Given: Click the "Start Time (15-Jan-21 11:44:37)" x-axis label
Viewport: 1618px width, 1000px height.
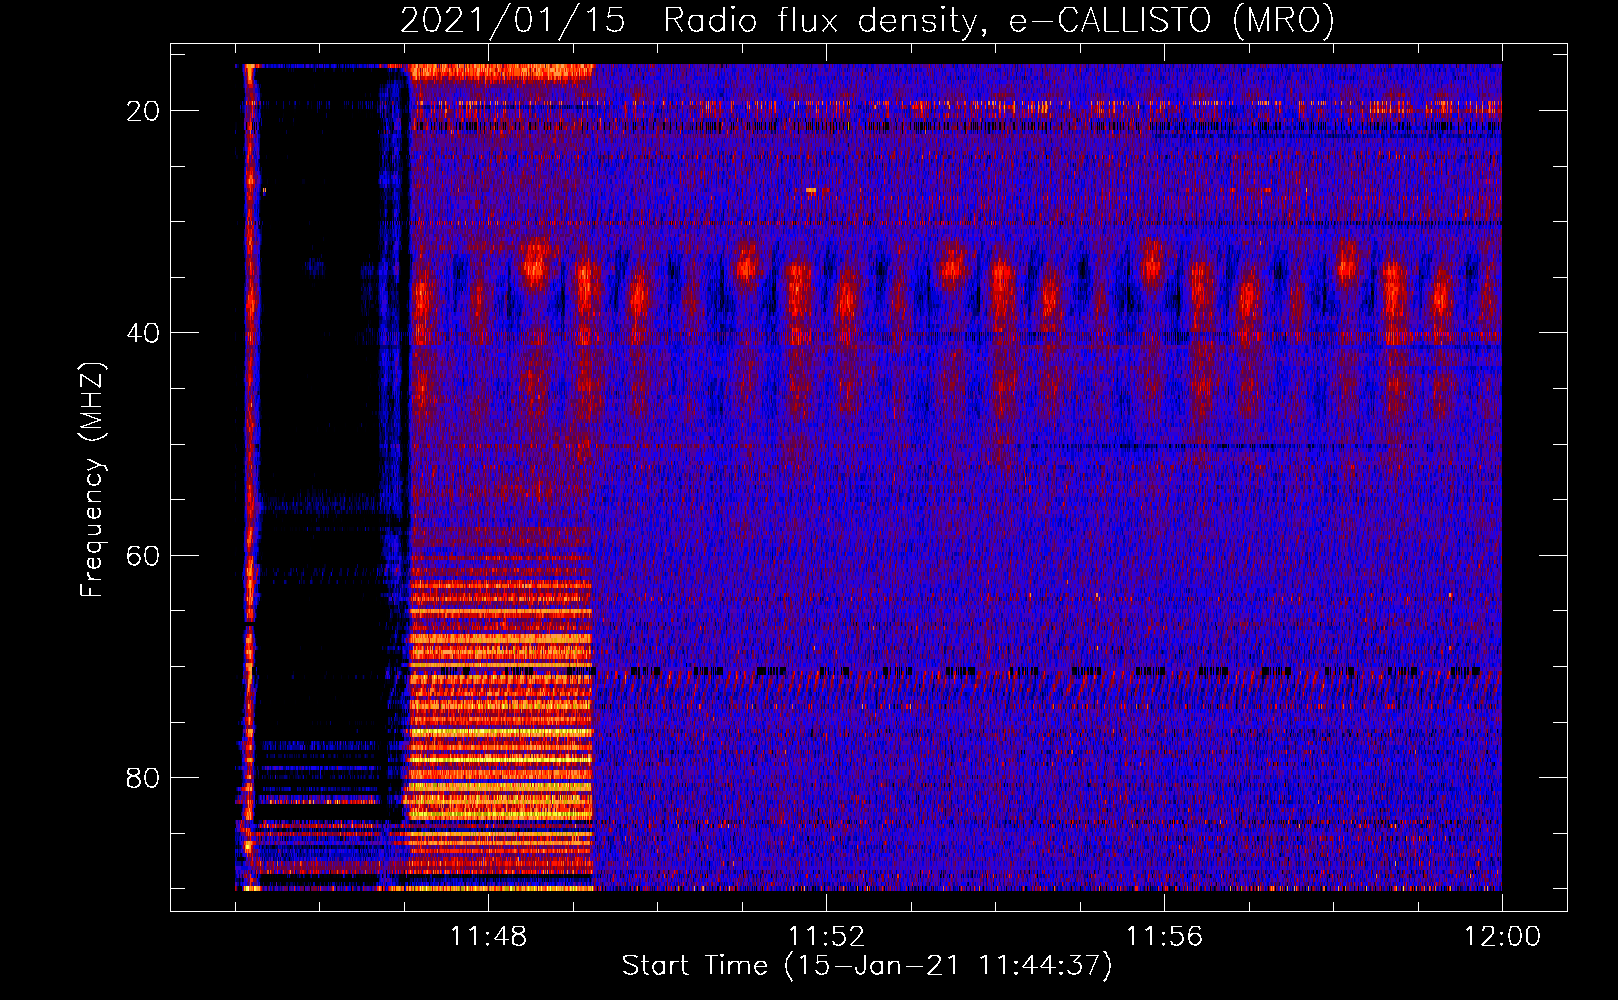Looking at the screenshot, I should coord(867,965).
